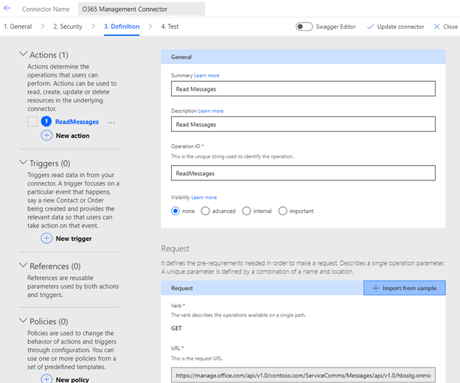Collapse the Actions section

[23, 54]
